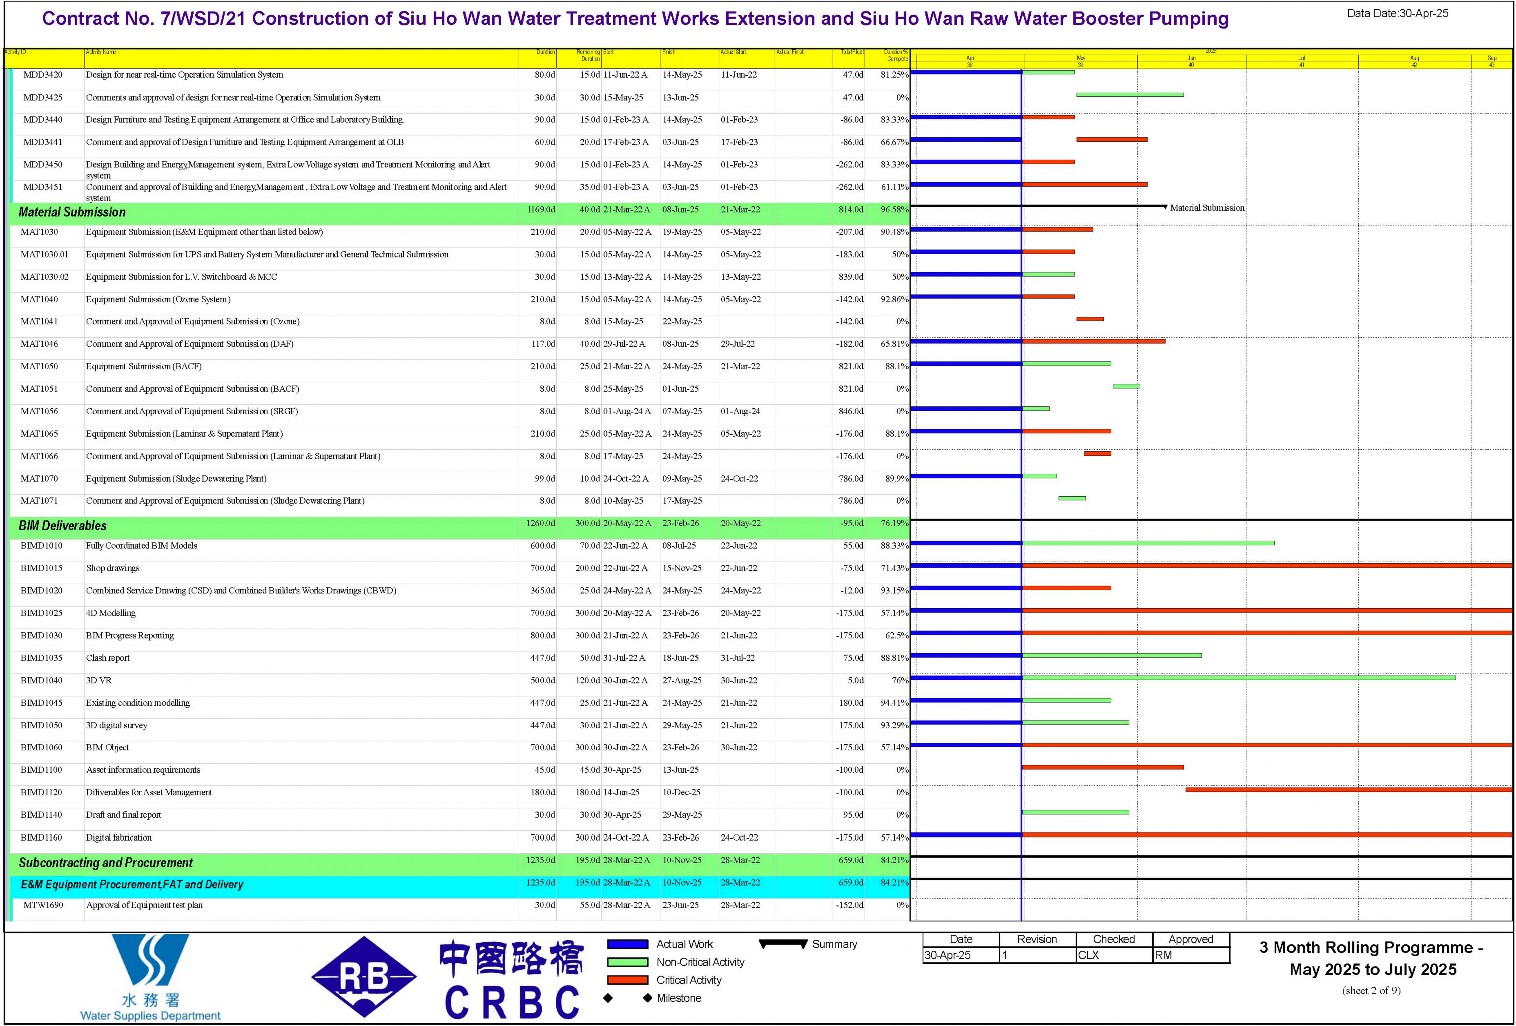This screenshot has width=1516, height=1026.
Task: Click the Data Date:30-Apr-25 label
Action: [1397, 13]
